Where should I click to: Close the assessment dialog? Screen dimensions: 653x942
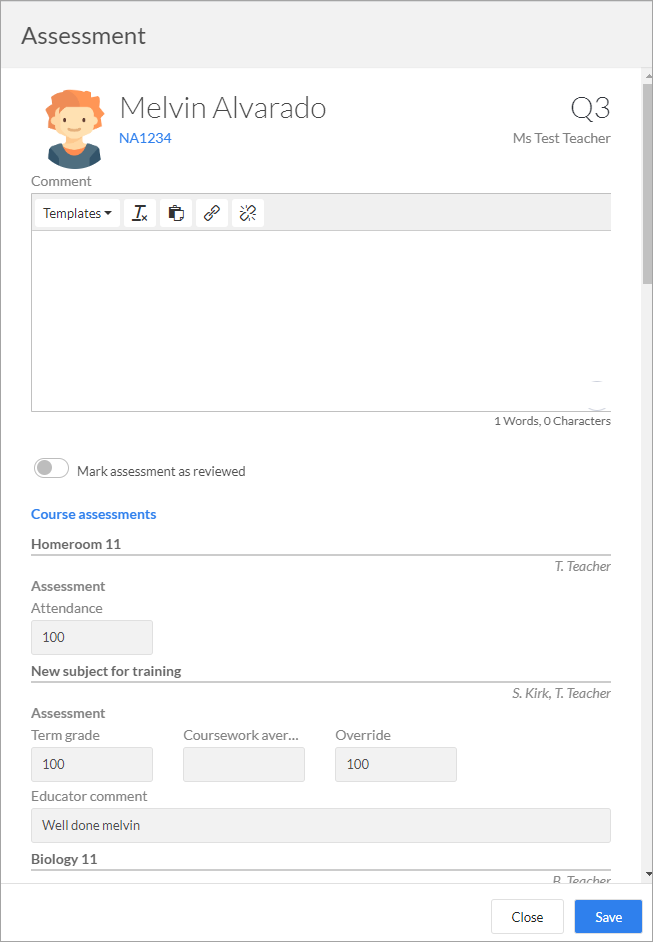pos(527,917)
